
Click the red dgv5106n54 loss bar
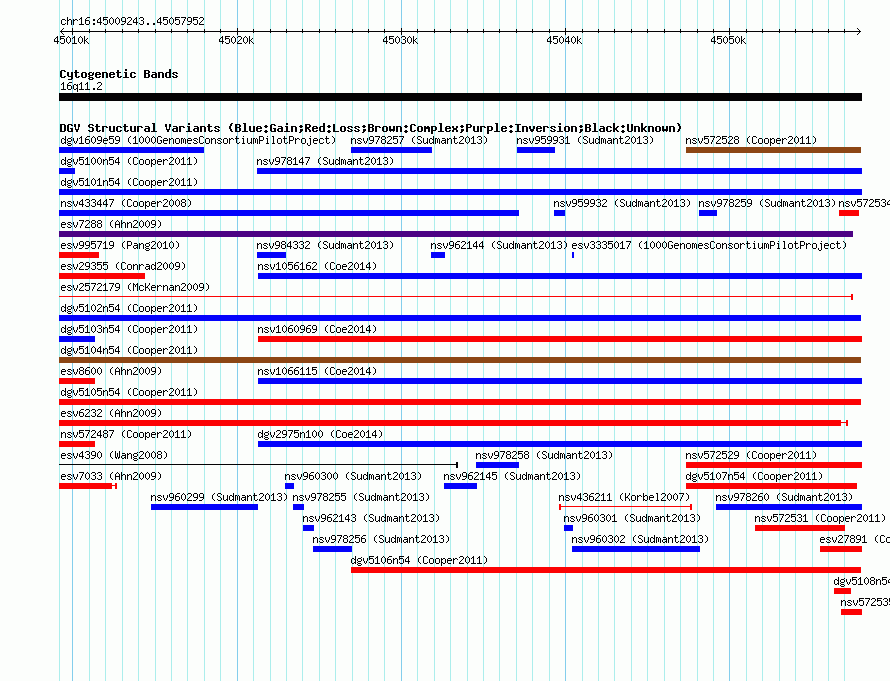click(x=606, y=570)
